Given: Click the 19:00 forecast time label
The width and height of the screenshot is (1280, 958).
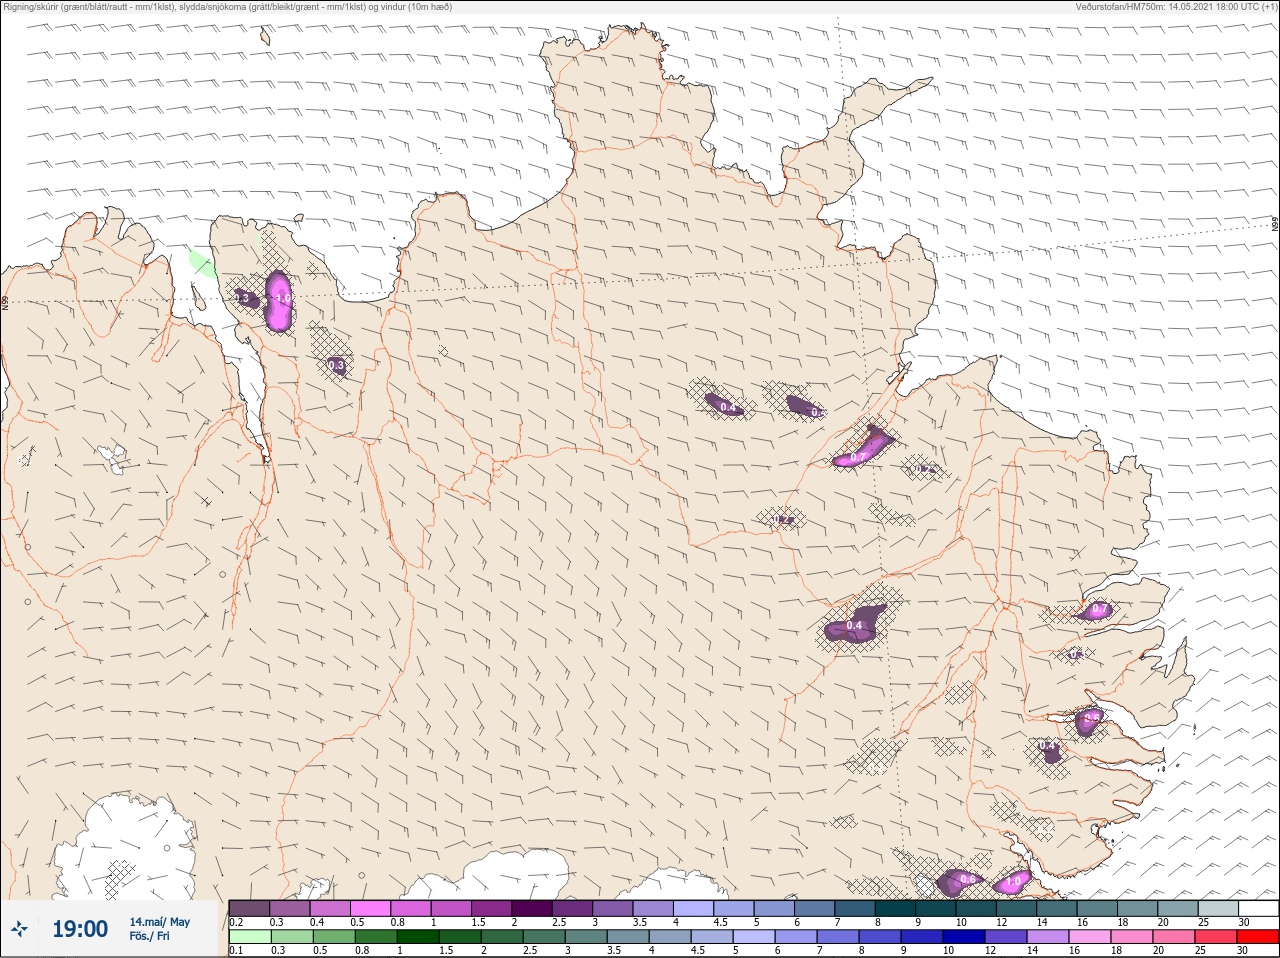Looking at the screenshot, I should [80, 930].
